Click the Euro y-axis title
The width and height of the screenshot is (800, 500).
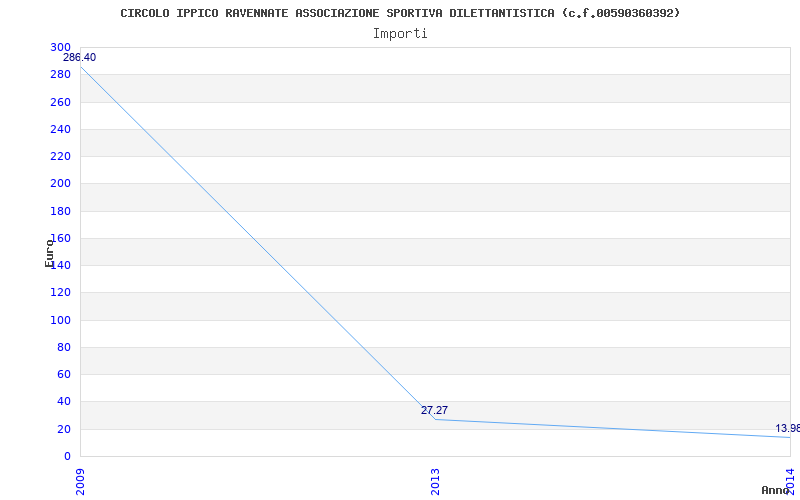click(49, 253)
